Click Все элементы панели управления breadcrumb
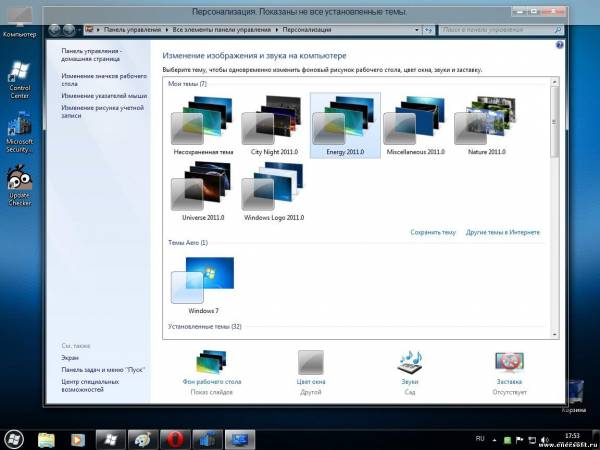Viewport: 600px width, 450px height. [x=222, y=30]
